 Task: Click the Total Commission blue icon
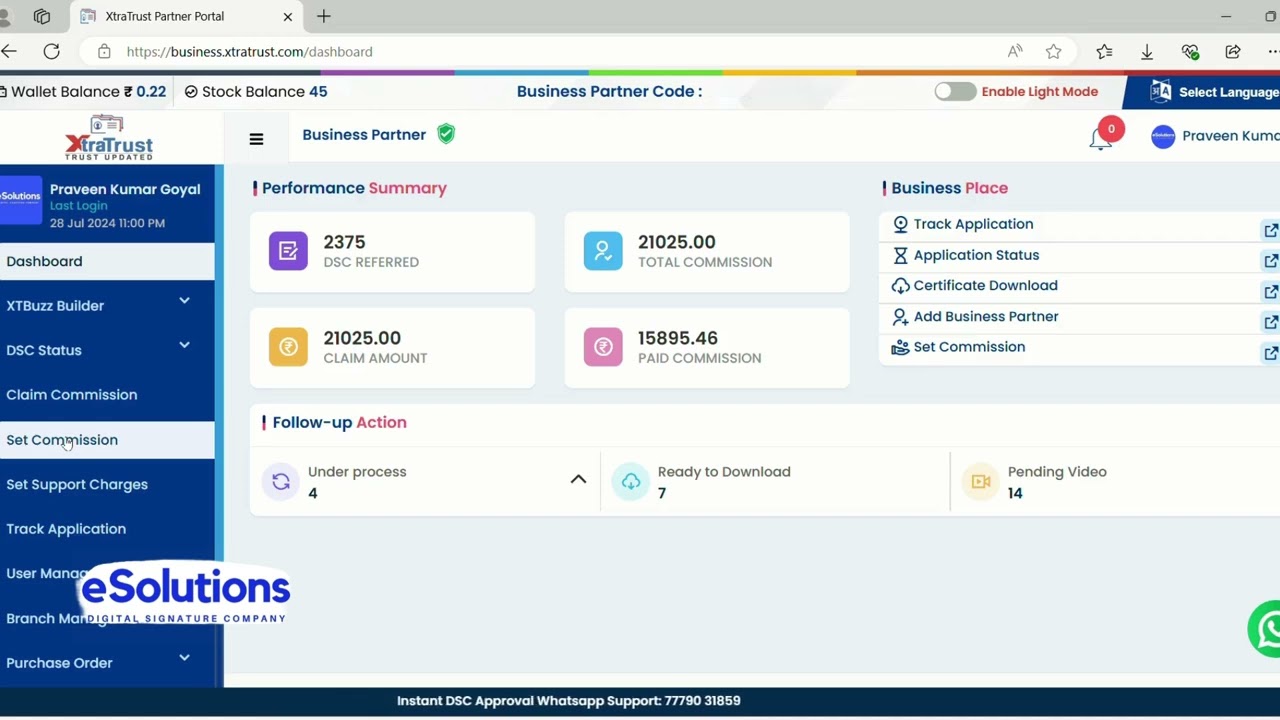click(x=603, y=251)
